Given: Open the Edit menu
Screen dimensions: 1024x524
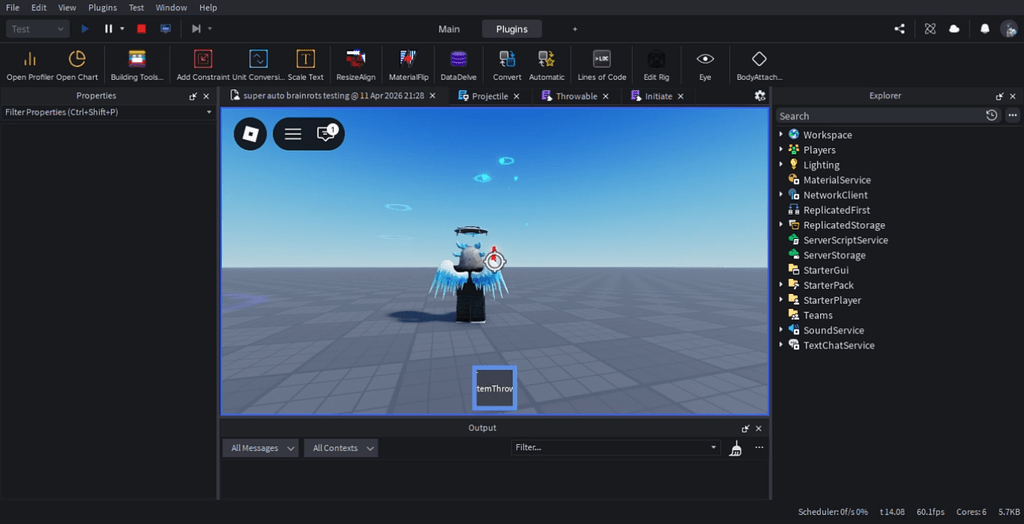Looking at the screenshot, I should tap(39, 8).
